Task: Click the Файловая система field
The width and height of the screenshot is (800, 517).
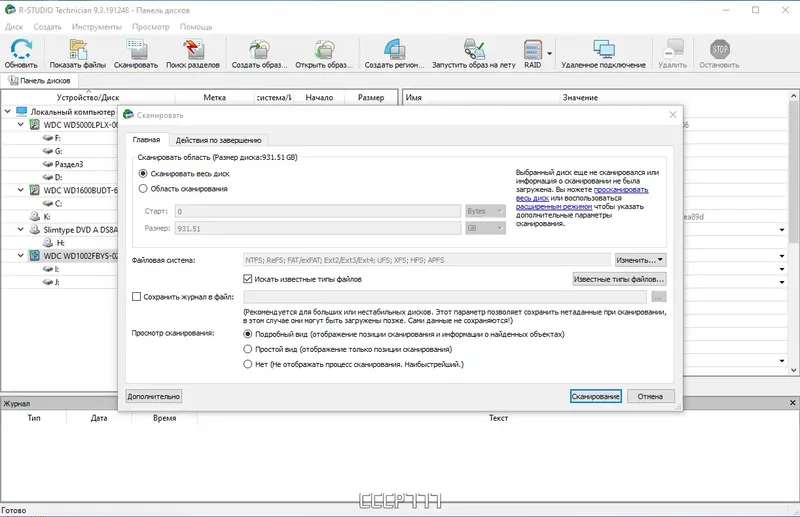Action: (427, 260)
